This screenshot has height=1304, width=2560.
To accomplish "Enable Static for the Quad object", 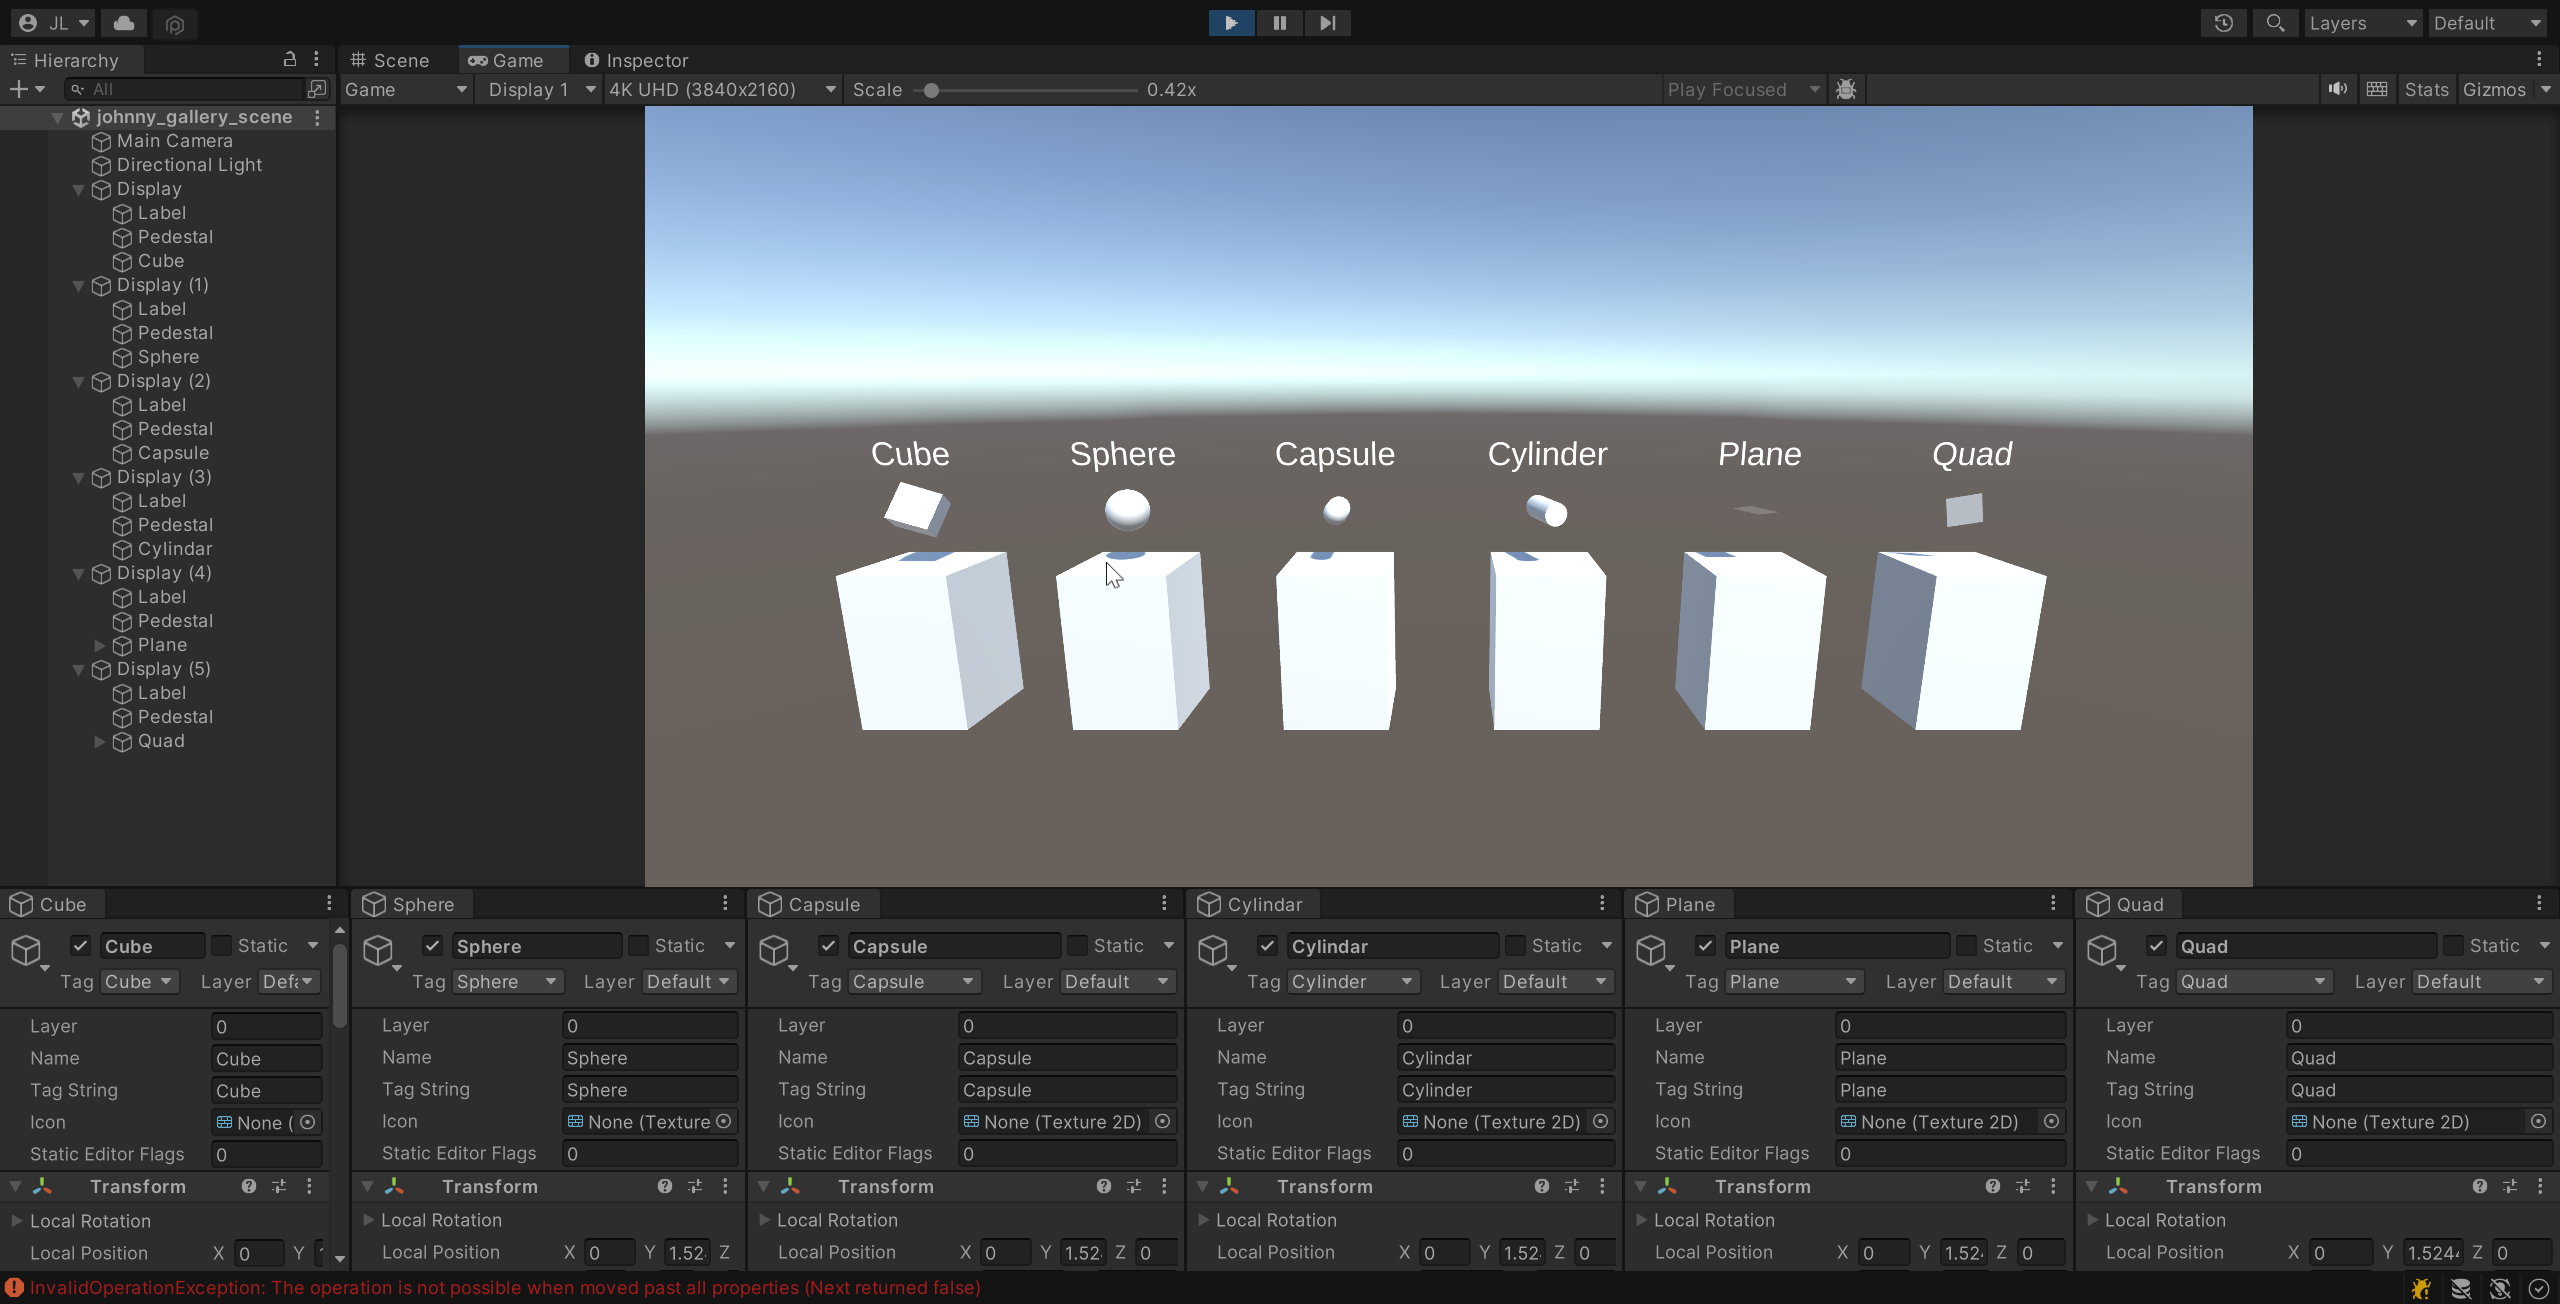I will (2455, 945).
